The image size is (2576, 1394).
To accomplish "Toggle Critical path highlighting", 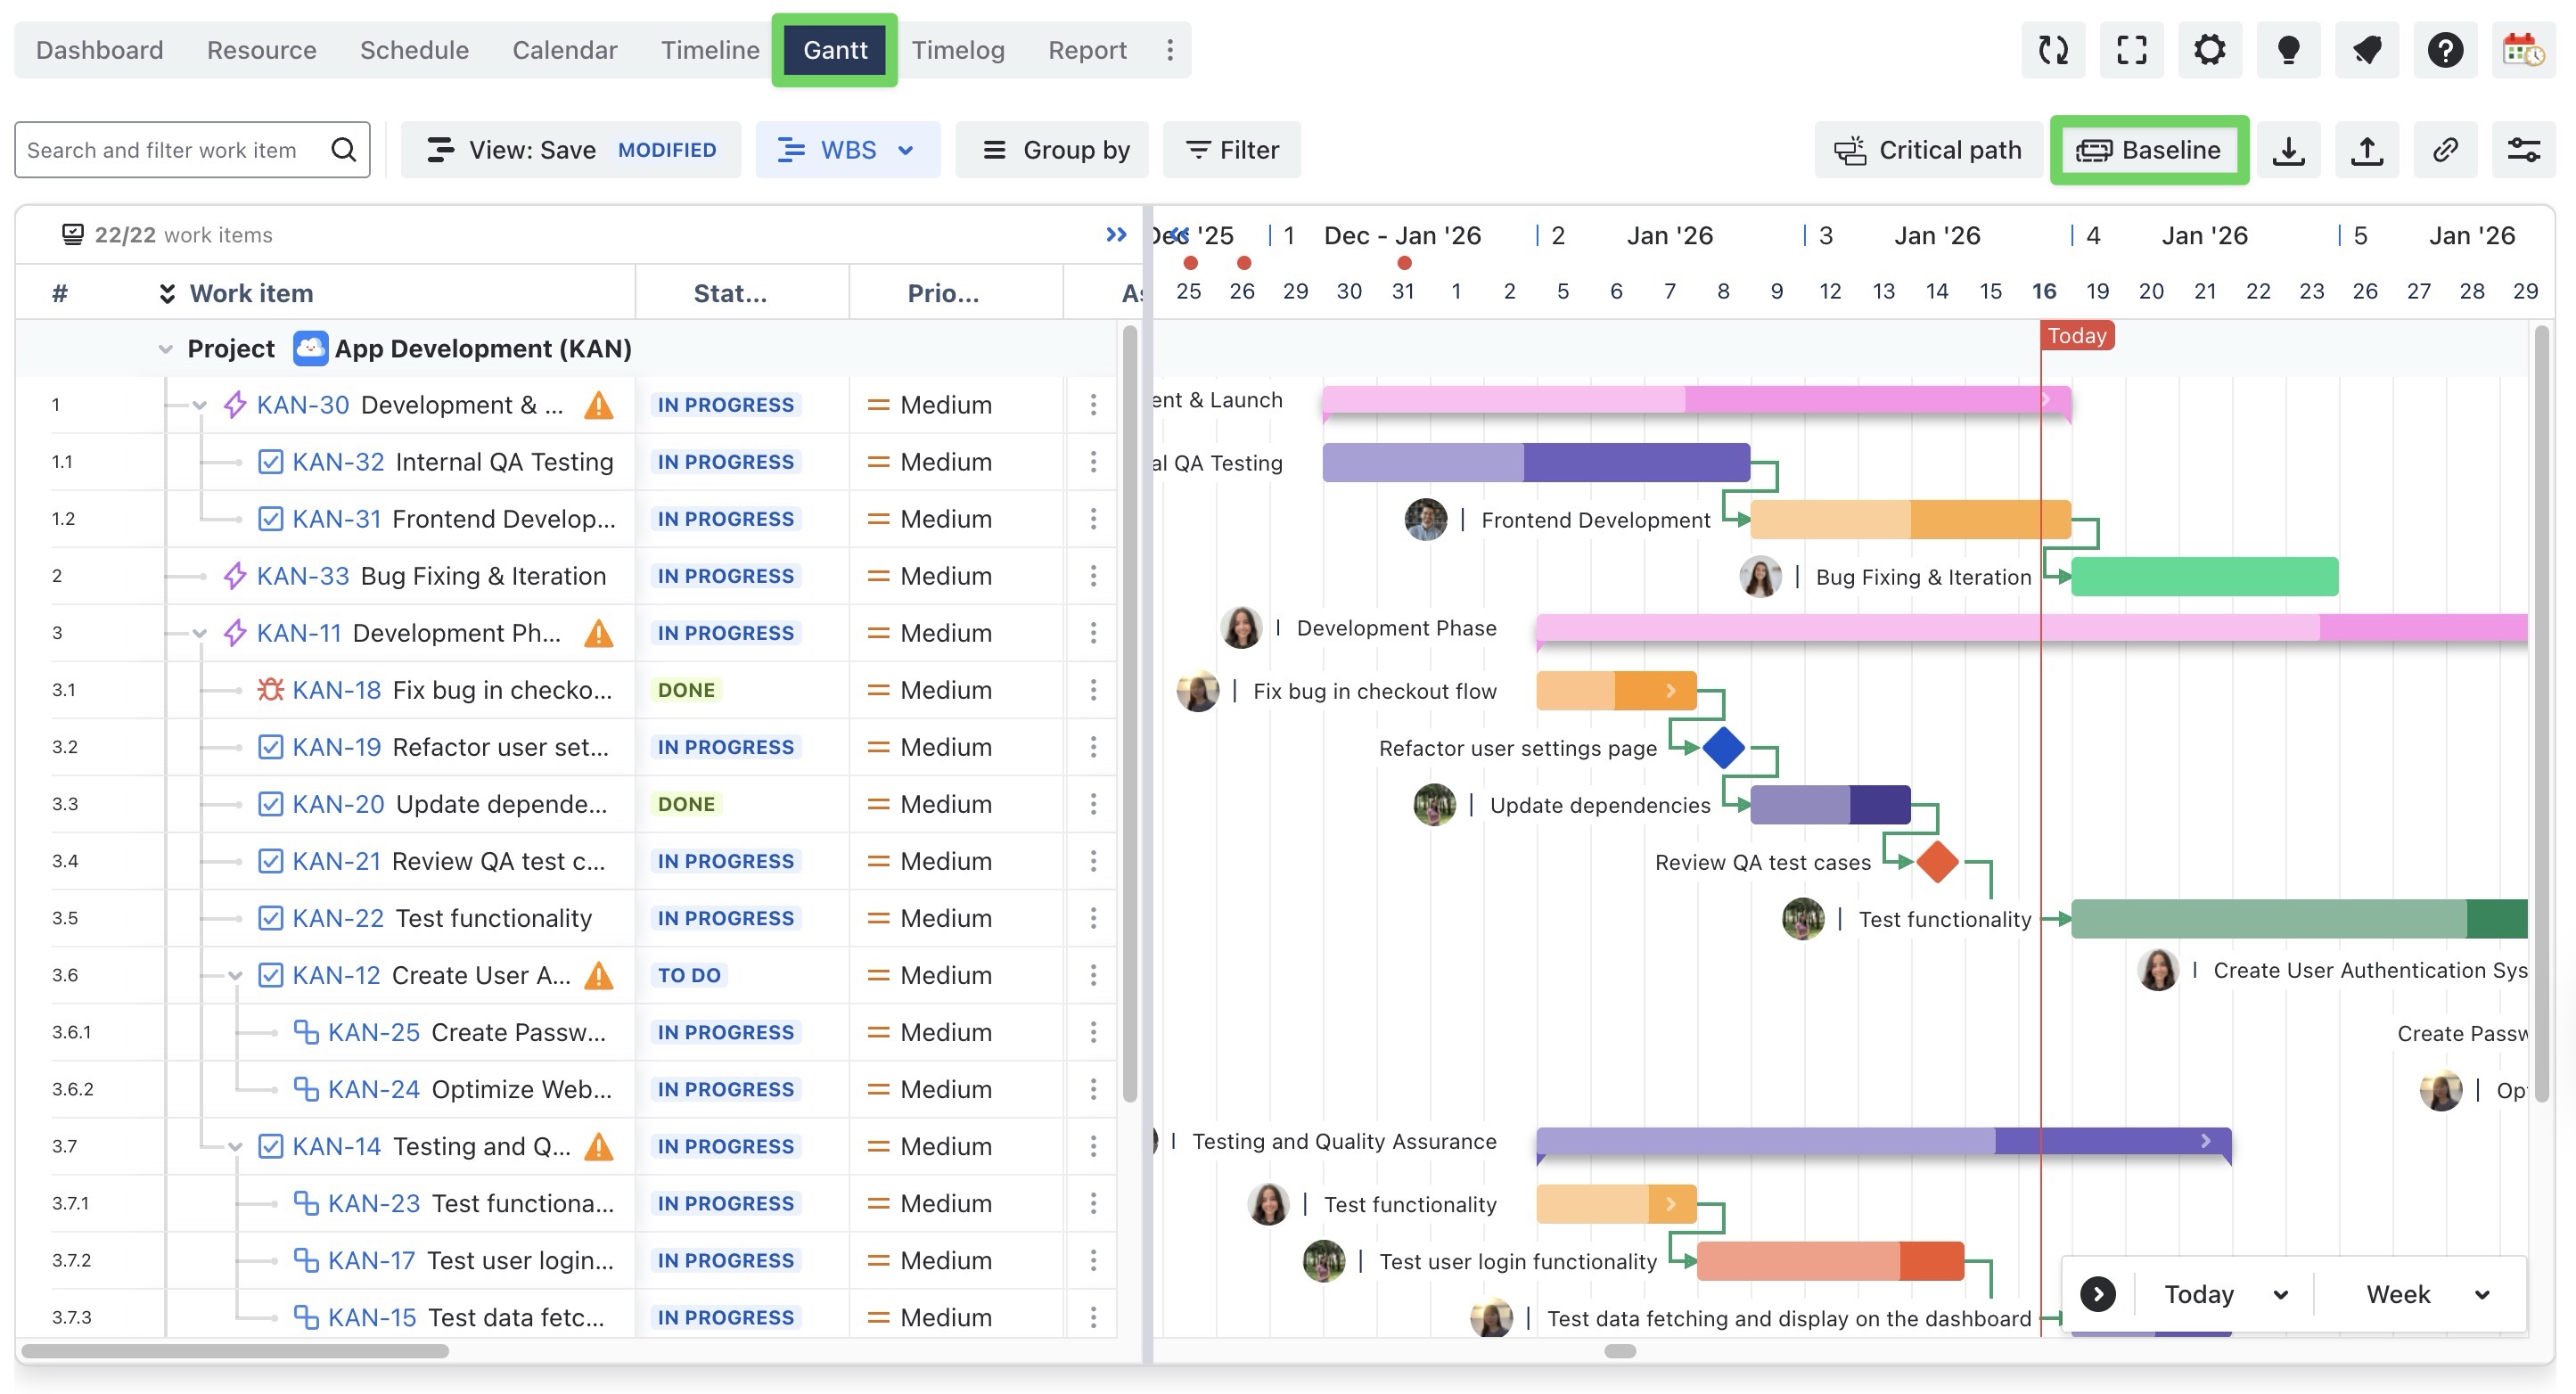I will [x=1927, y=150].
